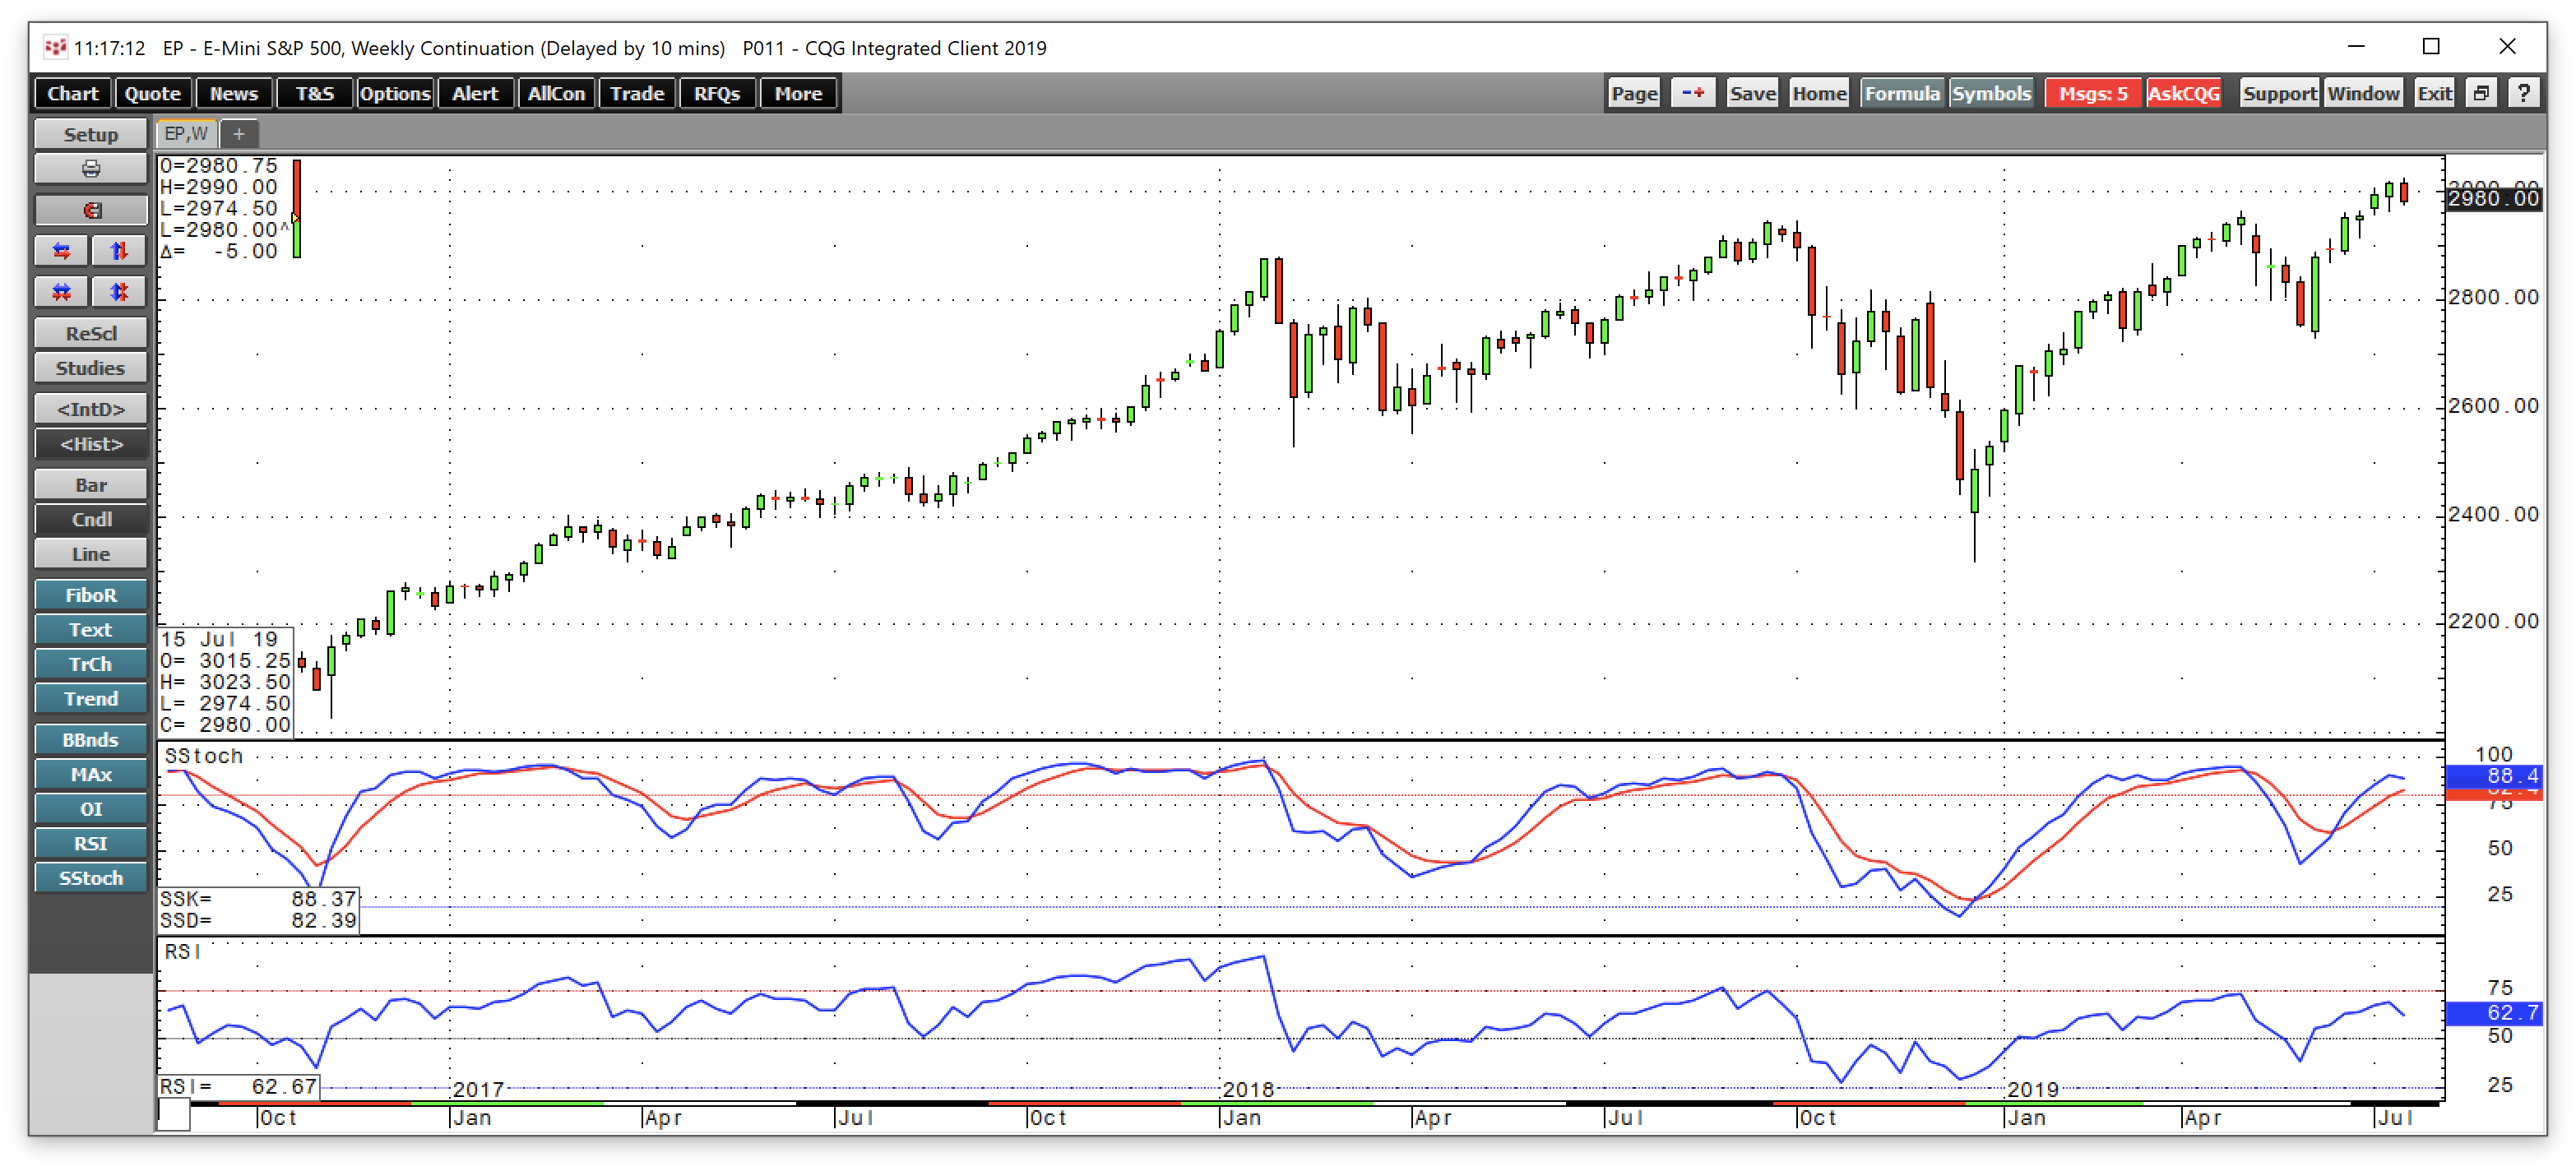Click the question mark help icon
The width and height of the screenshot is (2576, 1171).
click(2524, 94)
